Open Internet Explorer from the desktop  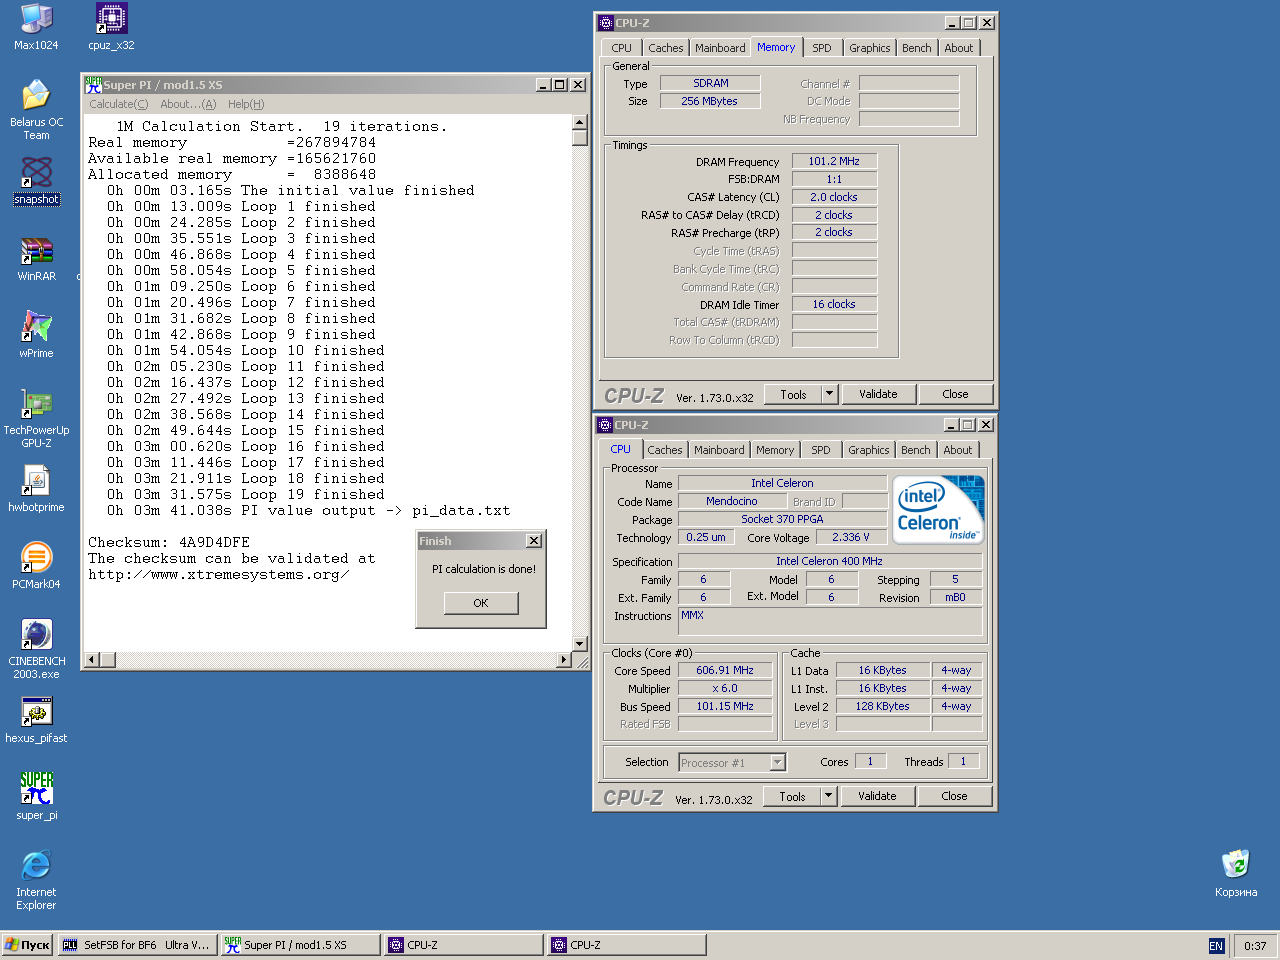[x=36, y=880]
